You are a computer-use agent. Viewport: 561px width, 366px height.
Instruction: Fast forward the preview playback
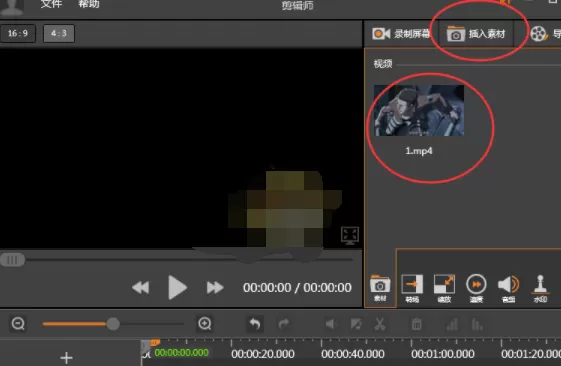[215, 287]
